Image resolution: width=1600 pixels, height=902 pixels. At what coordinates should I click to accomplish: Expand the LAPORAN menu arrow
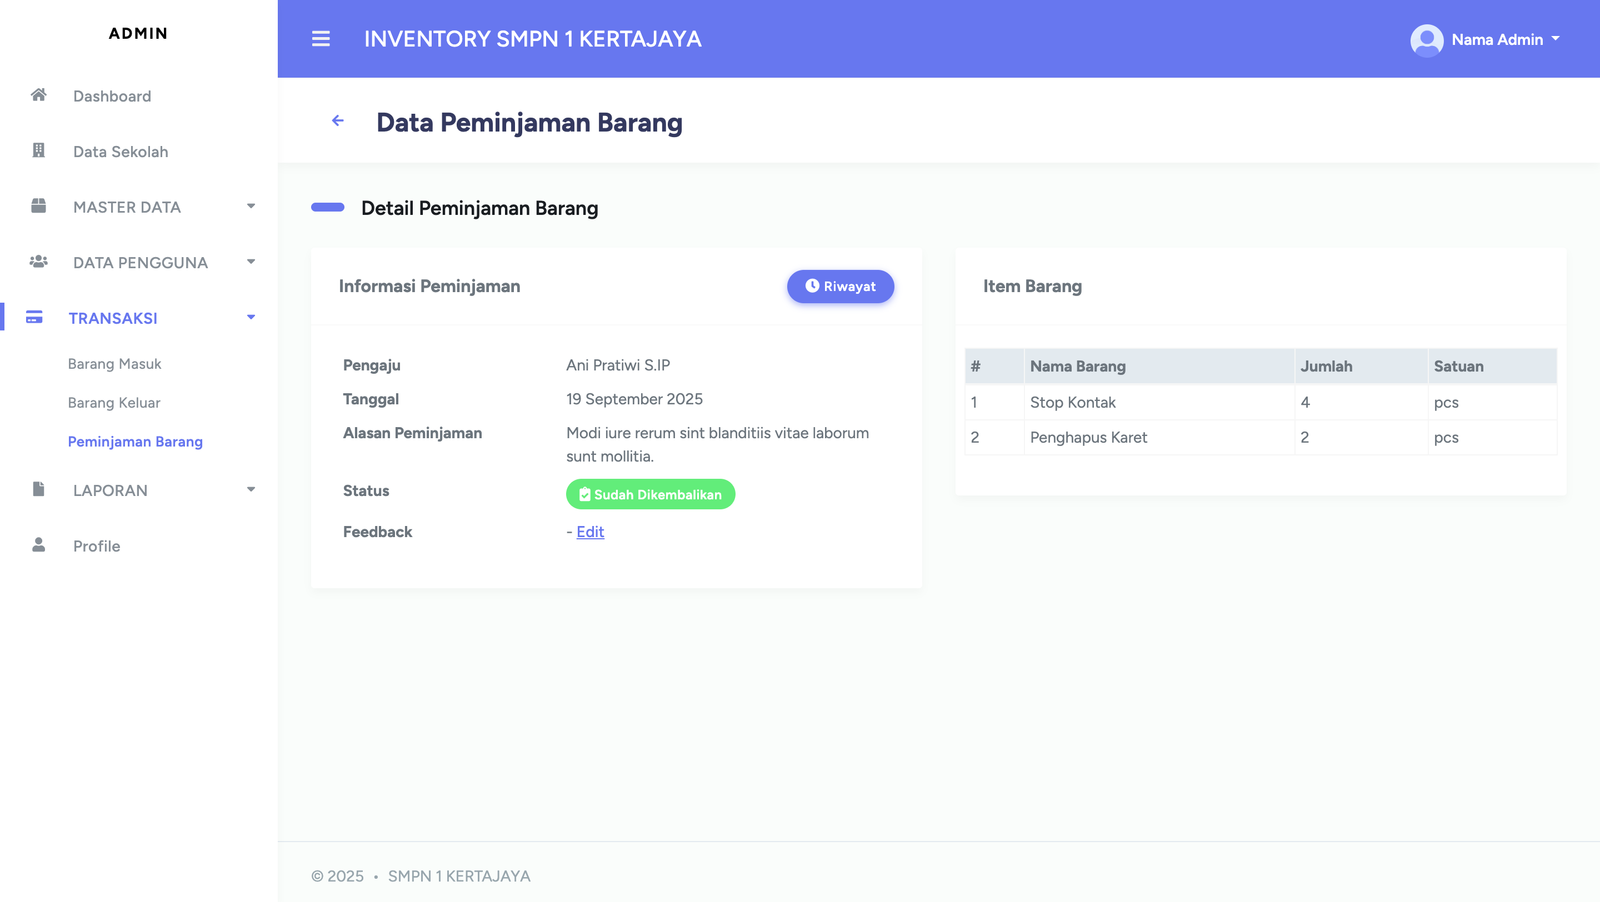251,489
